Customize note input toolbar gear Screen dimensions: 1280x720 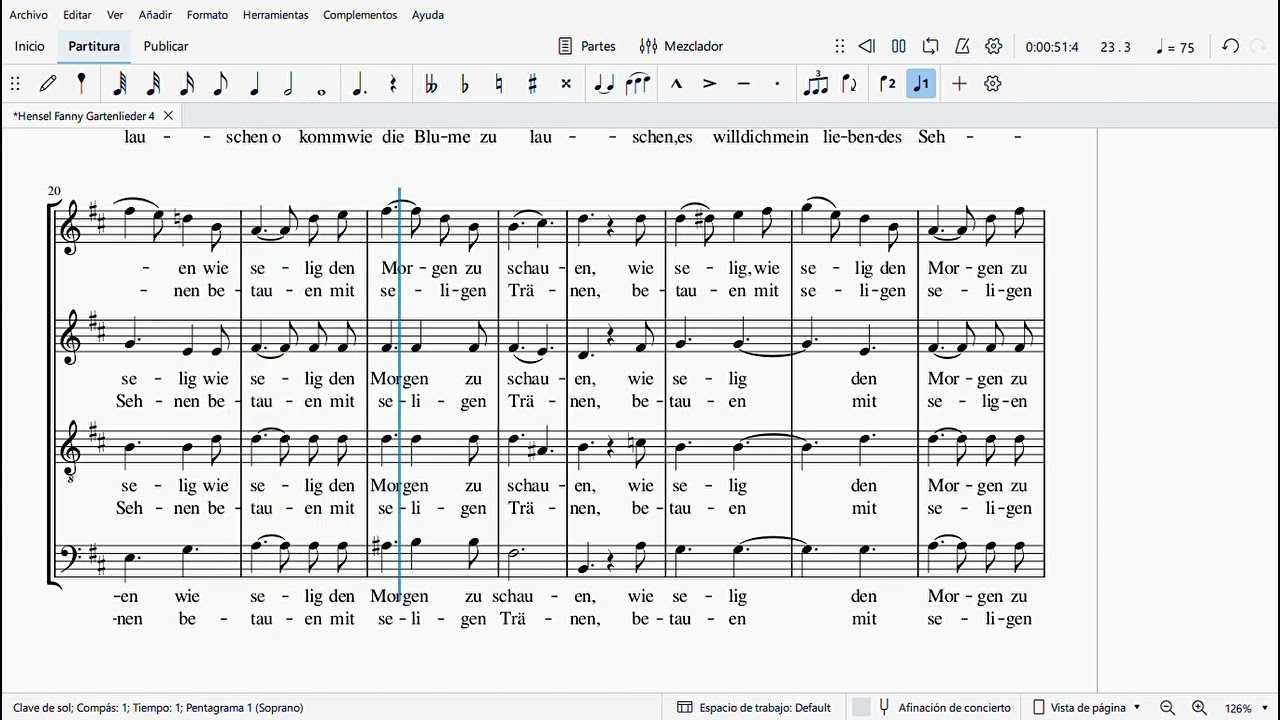(993, 84)
